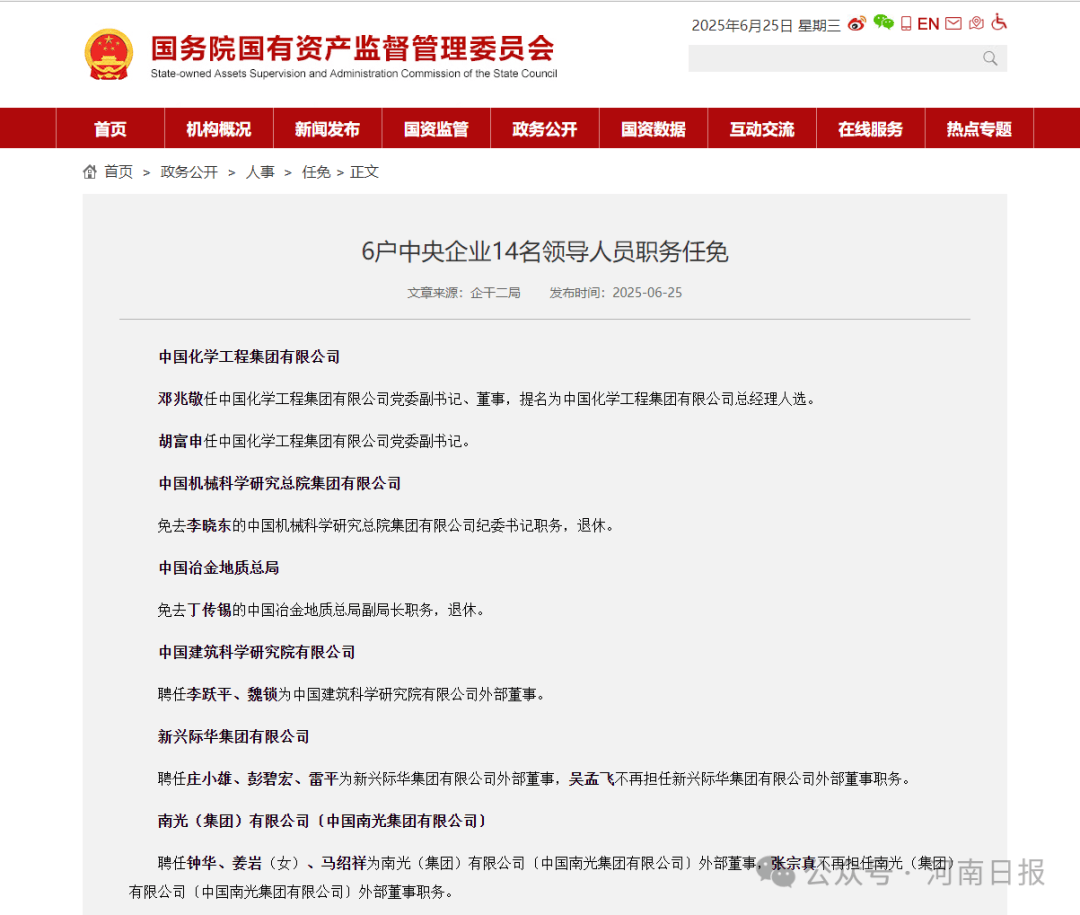Open the 新闻发布 menu item
The image size is (1080, 915).
(x=327, y=129)
